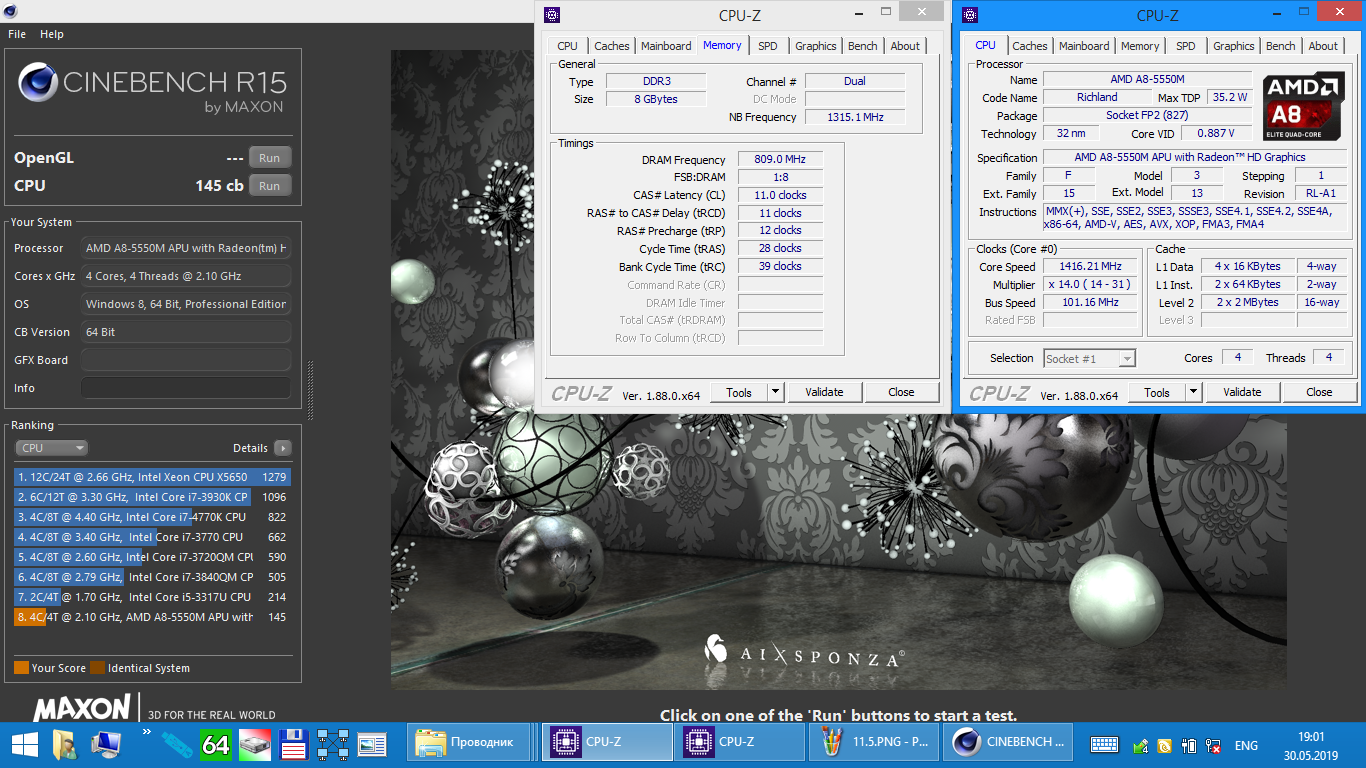Select the Intel Core i5-3317U ranking row

point(152,597)
